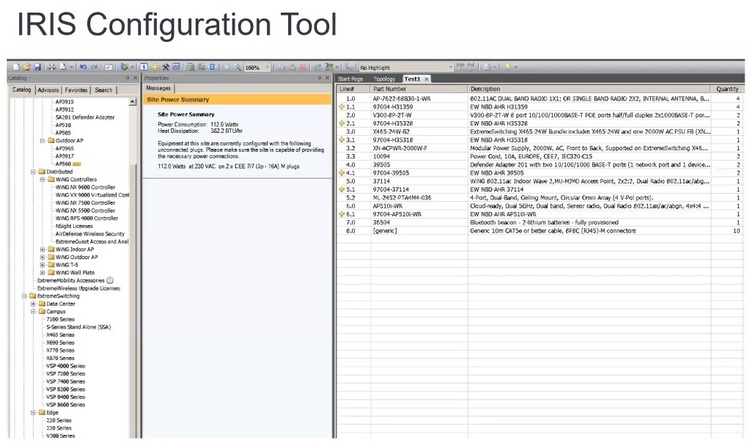The height and width of the screenshot is (443, 750).
Task: Collapse the WiNG Controllers node
Action: [x=43, y=179]
